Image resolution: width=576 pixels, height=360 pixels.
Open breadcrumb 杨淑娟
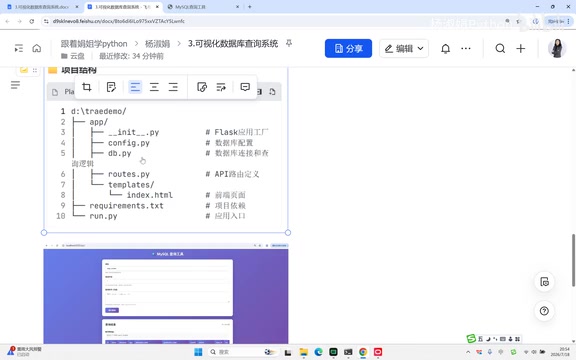pyautogui.click(x=157, y=44)
